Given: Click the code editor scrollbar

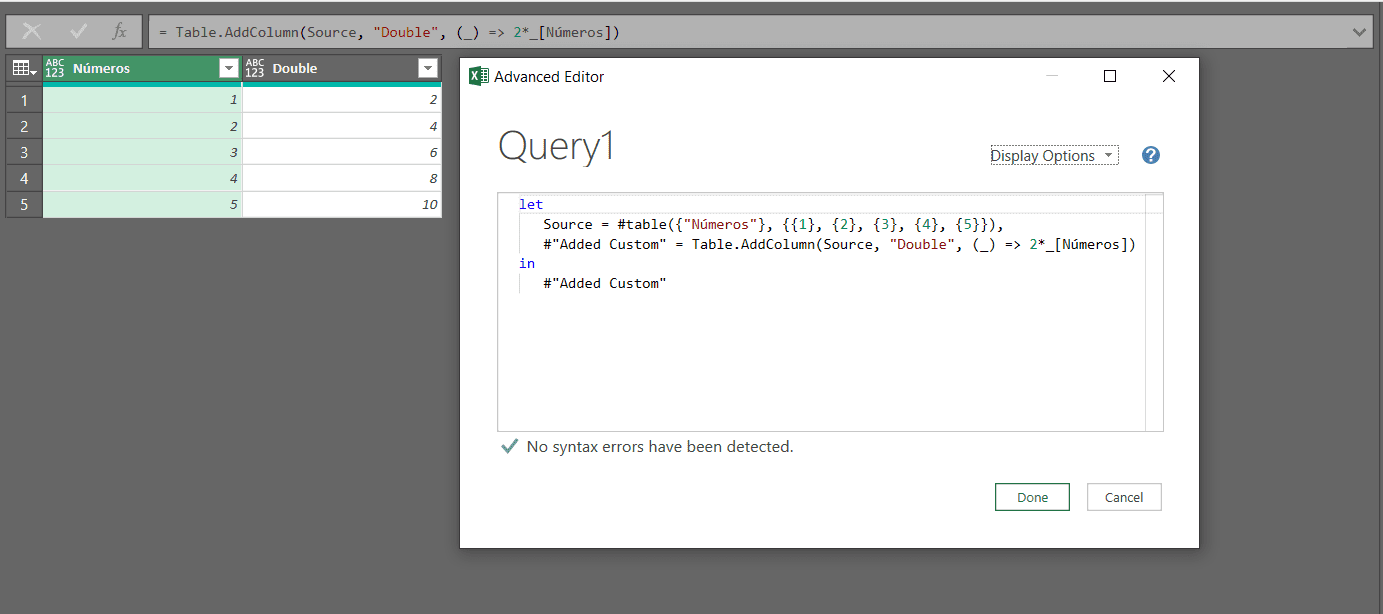Looking at the screenshot, I should [x=1154, y=310].
